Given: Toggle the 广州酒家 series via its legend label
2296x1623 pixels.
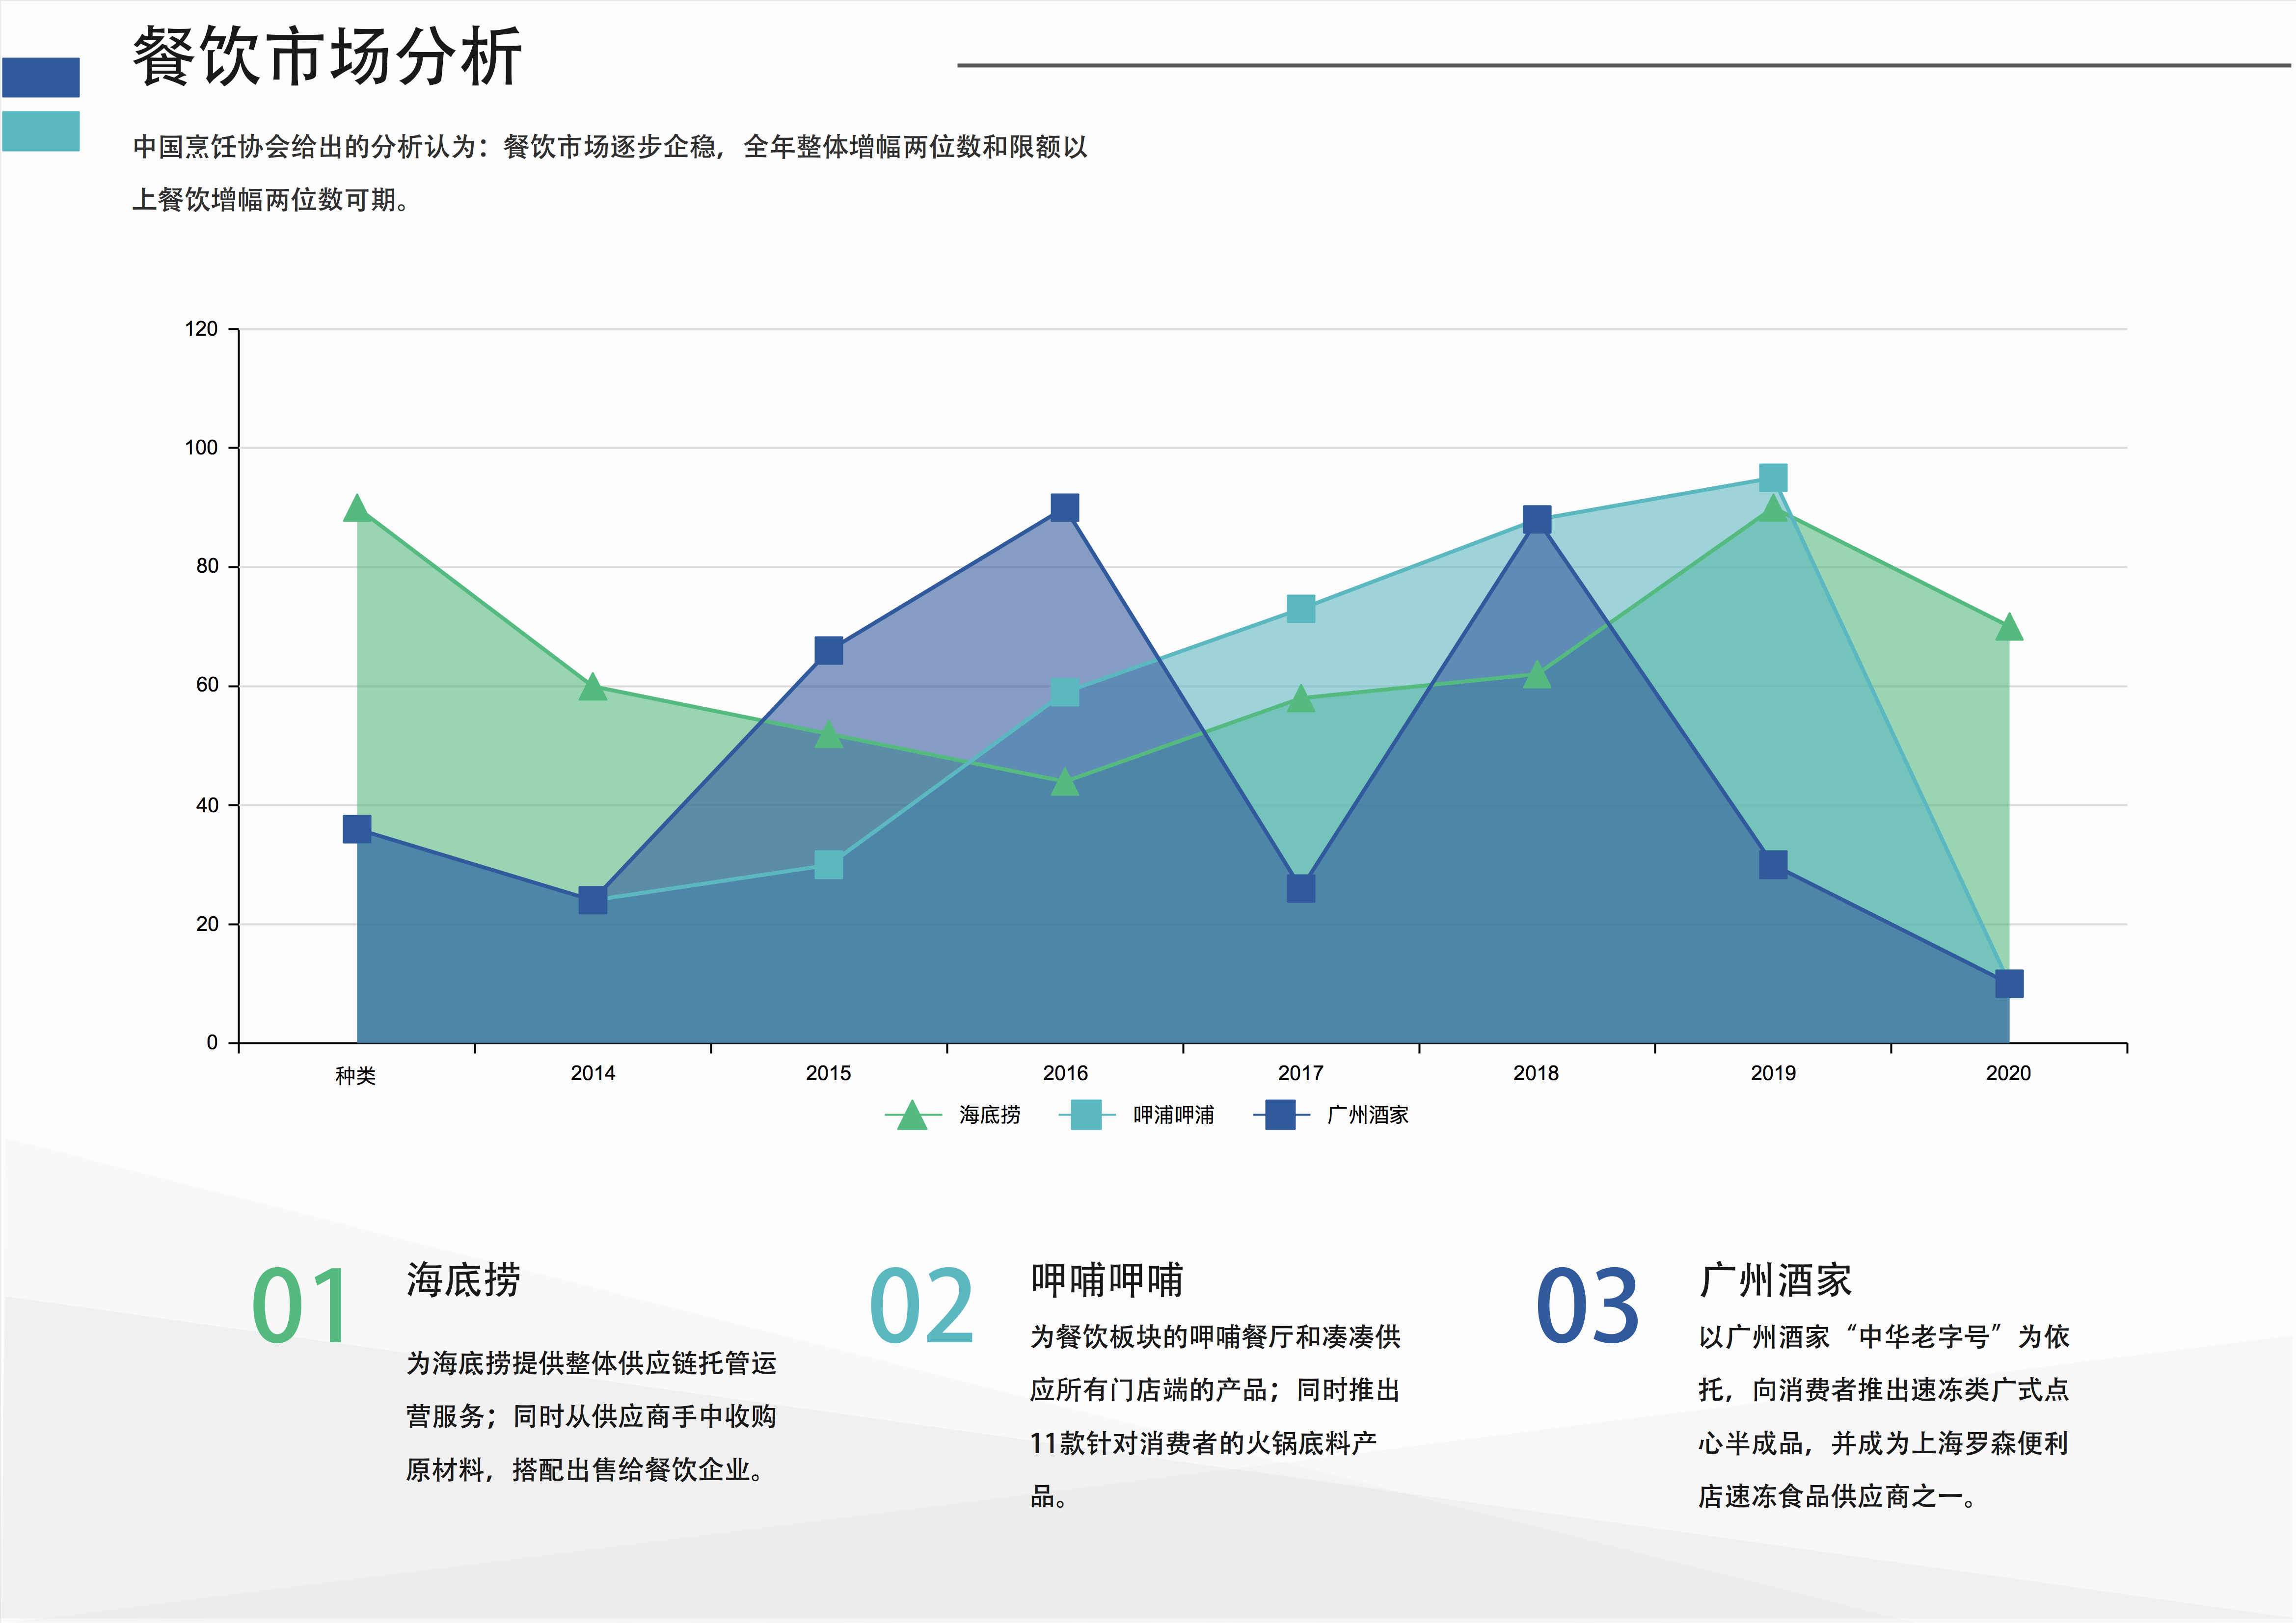Looking at the screenshot, I should pyautogui.click(x=1367, y=1114).
